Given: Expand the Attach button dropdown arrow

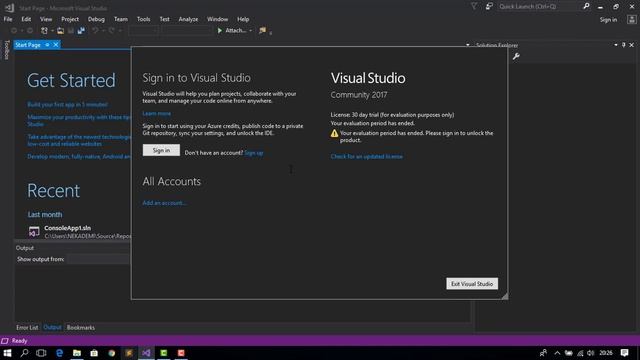Looking at the screenshot, I should (x=250, y=31).
